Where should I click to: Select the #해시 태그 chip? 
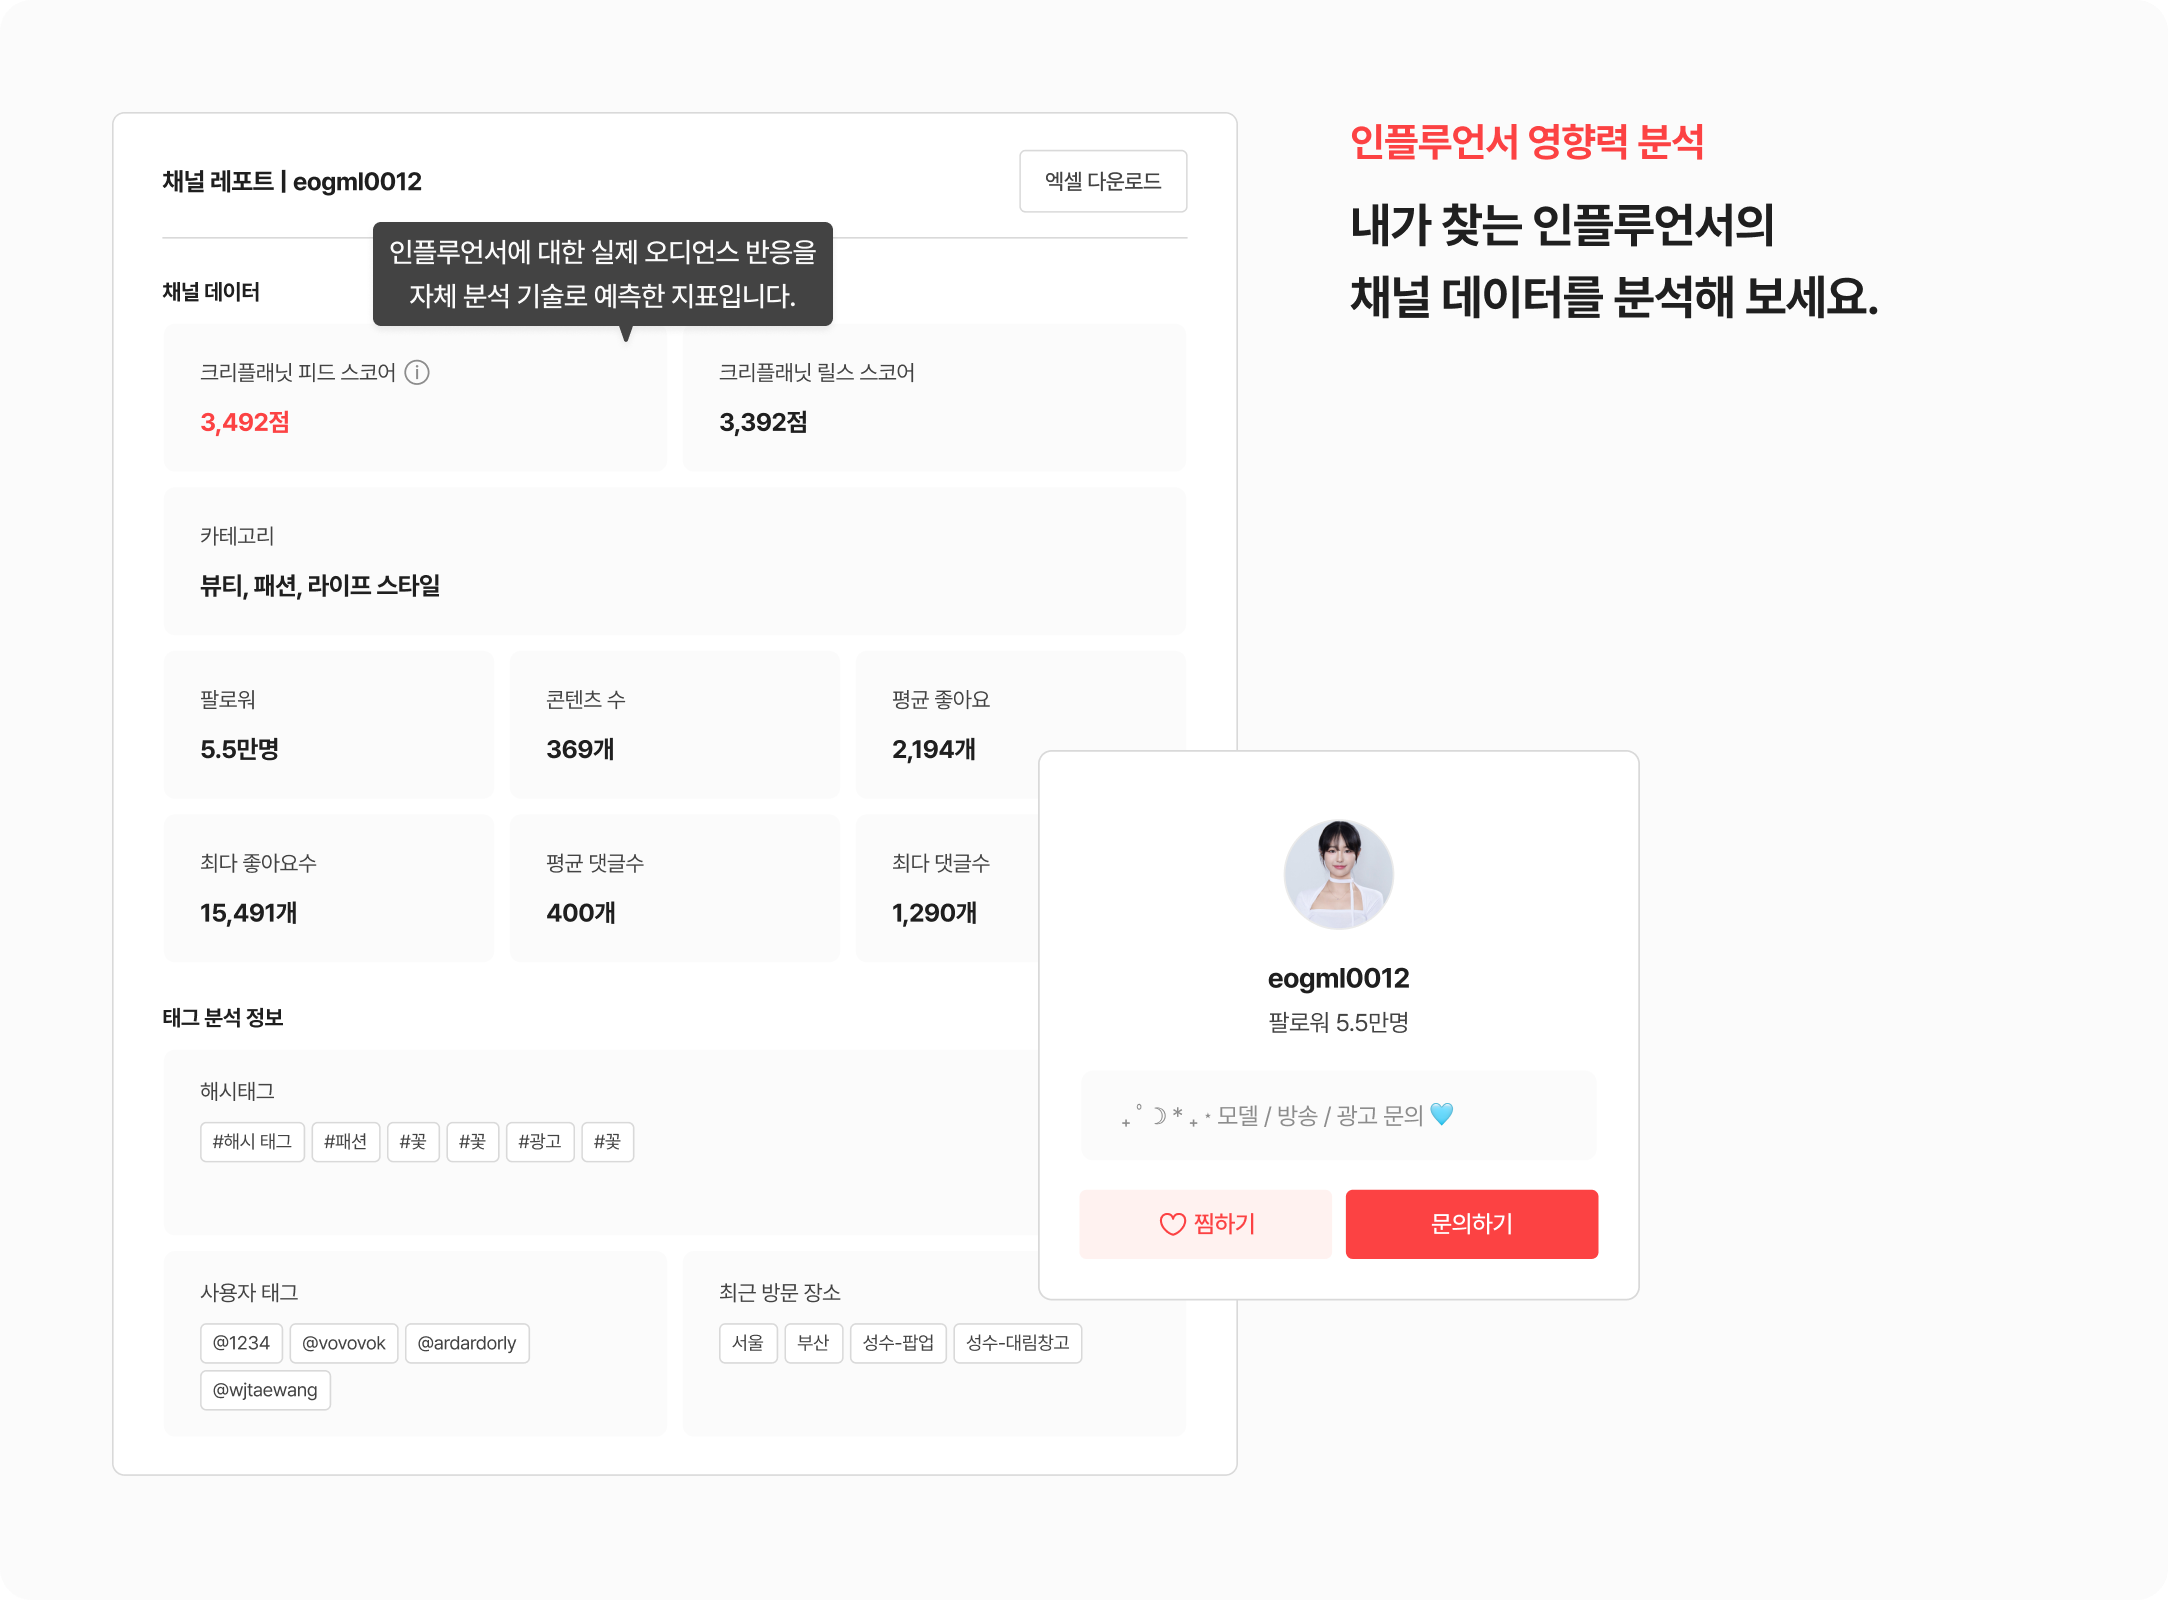pos(252,1142)
